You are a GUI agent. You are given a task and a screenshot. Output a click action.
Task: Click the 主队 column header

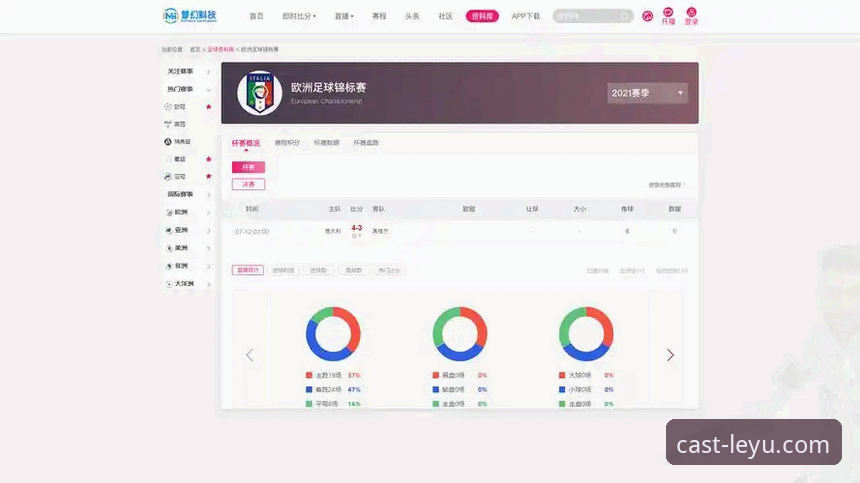point(334,209)
